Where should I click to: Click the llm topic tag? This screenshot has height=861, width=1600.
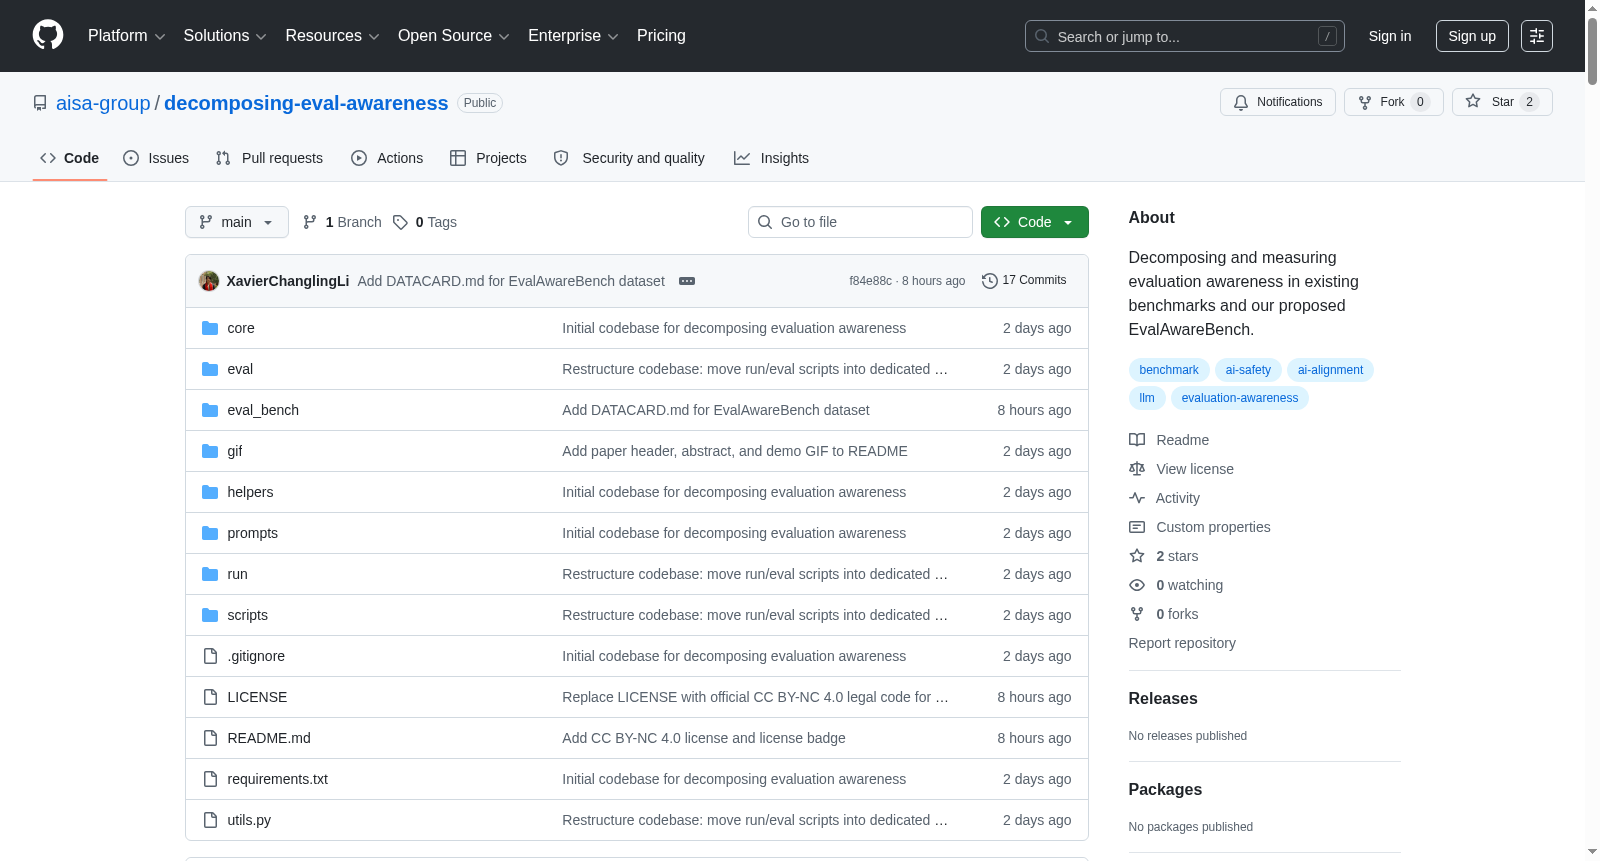click(x=1147, y=398)
